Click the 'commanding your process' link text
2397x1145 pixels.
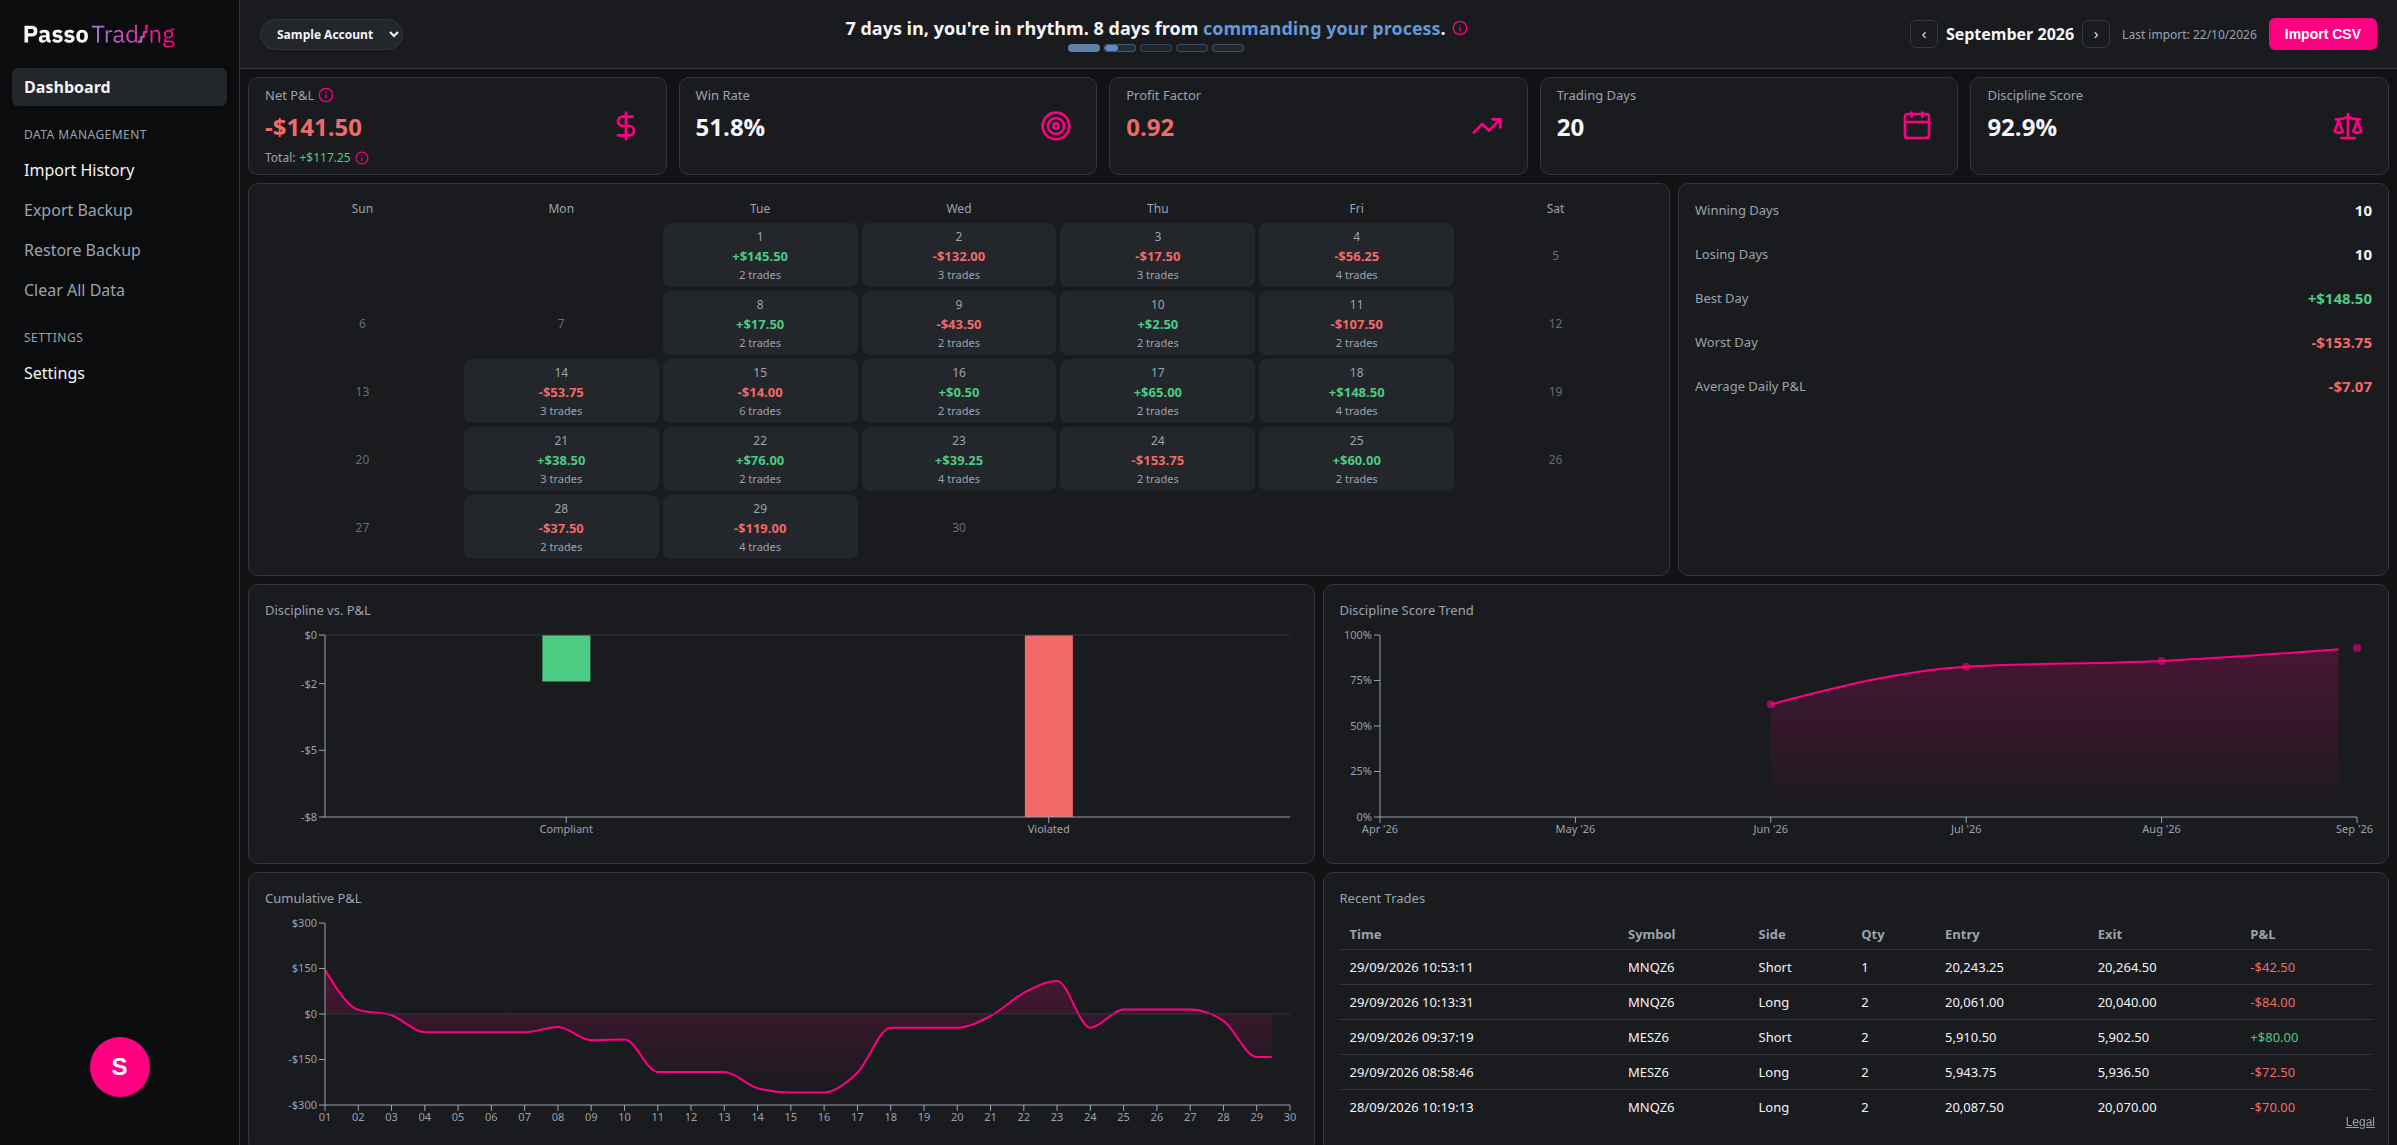1324,28
